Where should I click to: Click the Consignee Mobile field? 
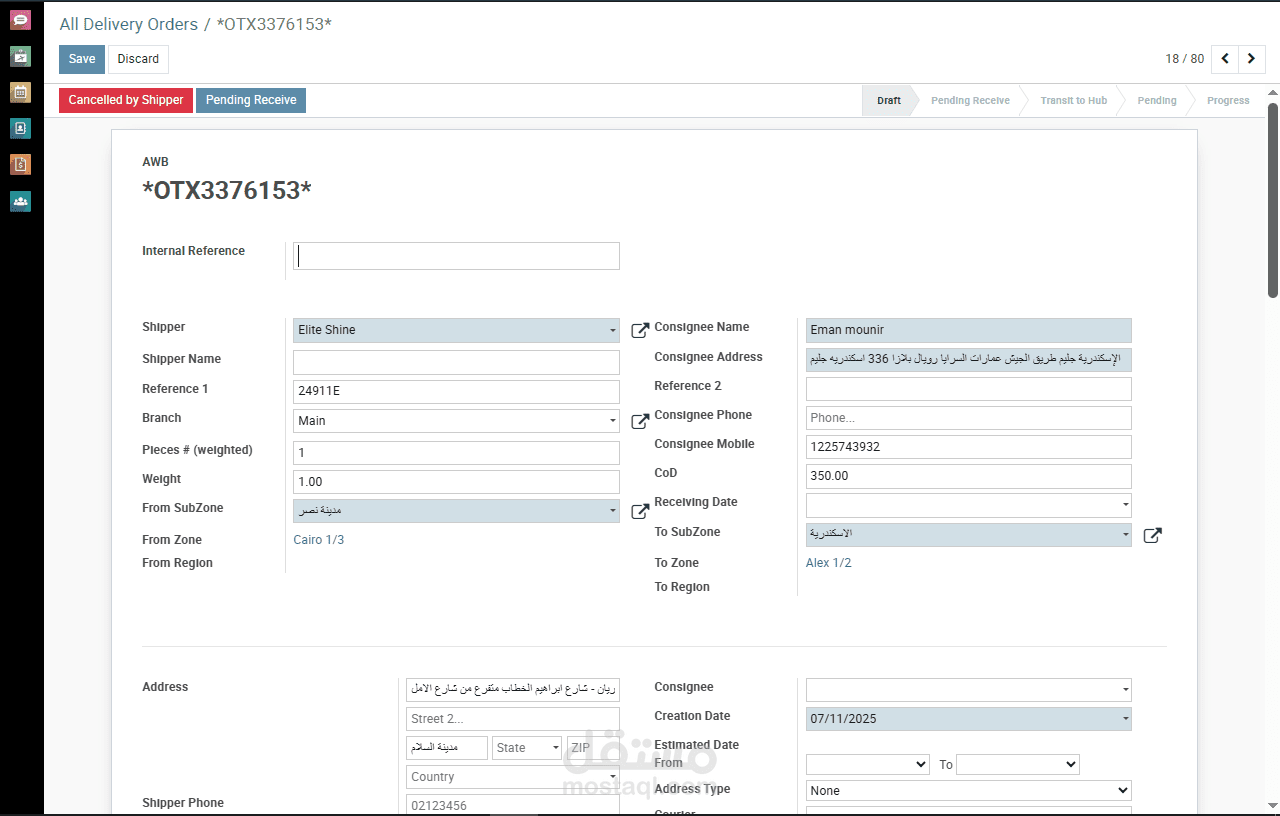coord(968,447)
